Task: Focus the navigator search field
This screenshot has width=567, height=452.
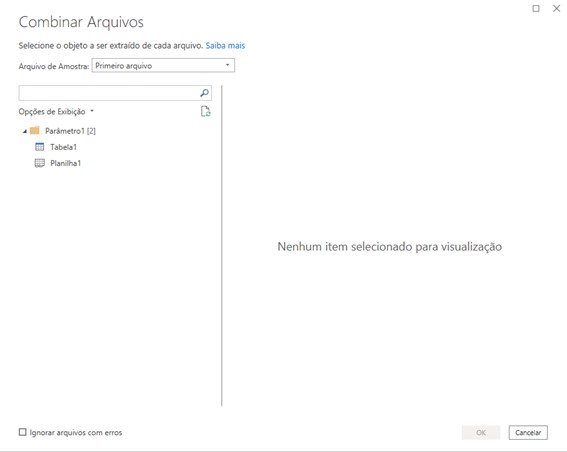Action: click(108, 93)
